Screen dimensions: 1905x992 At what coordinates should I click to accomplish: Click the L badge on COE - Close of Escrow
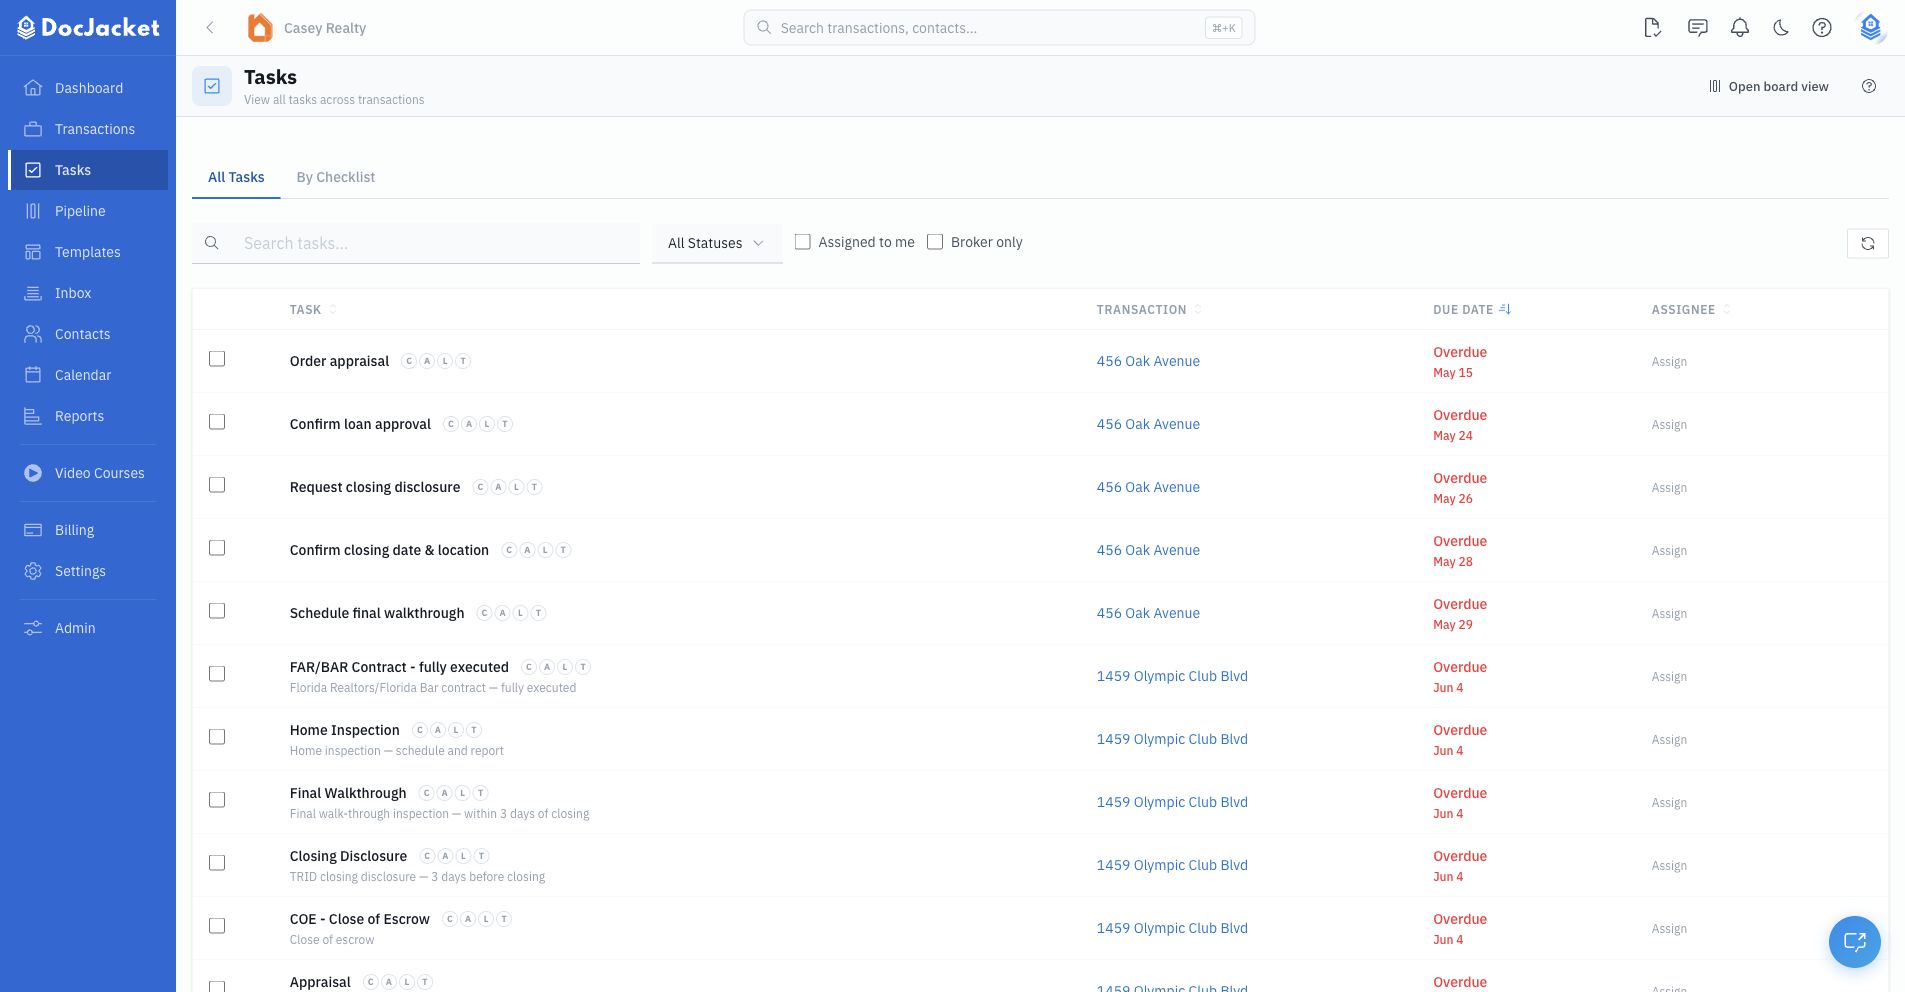tap(486, 919)
